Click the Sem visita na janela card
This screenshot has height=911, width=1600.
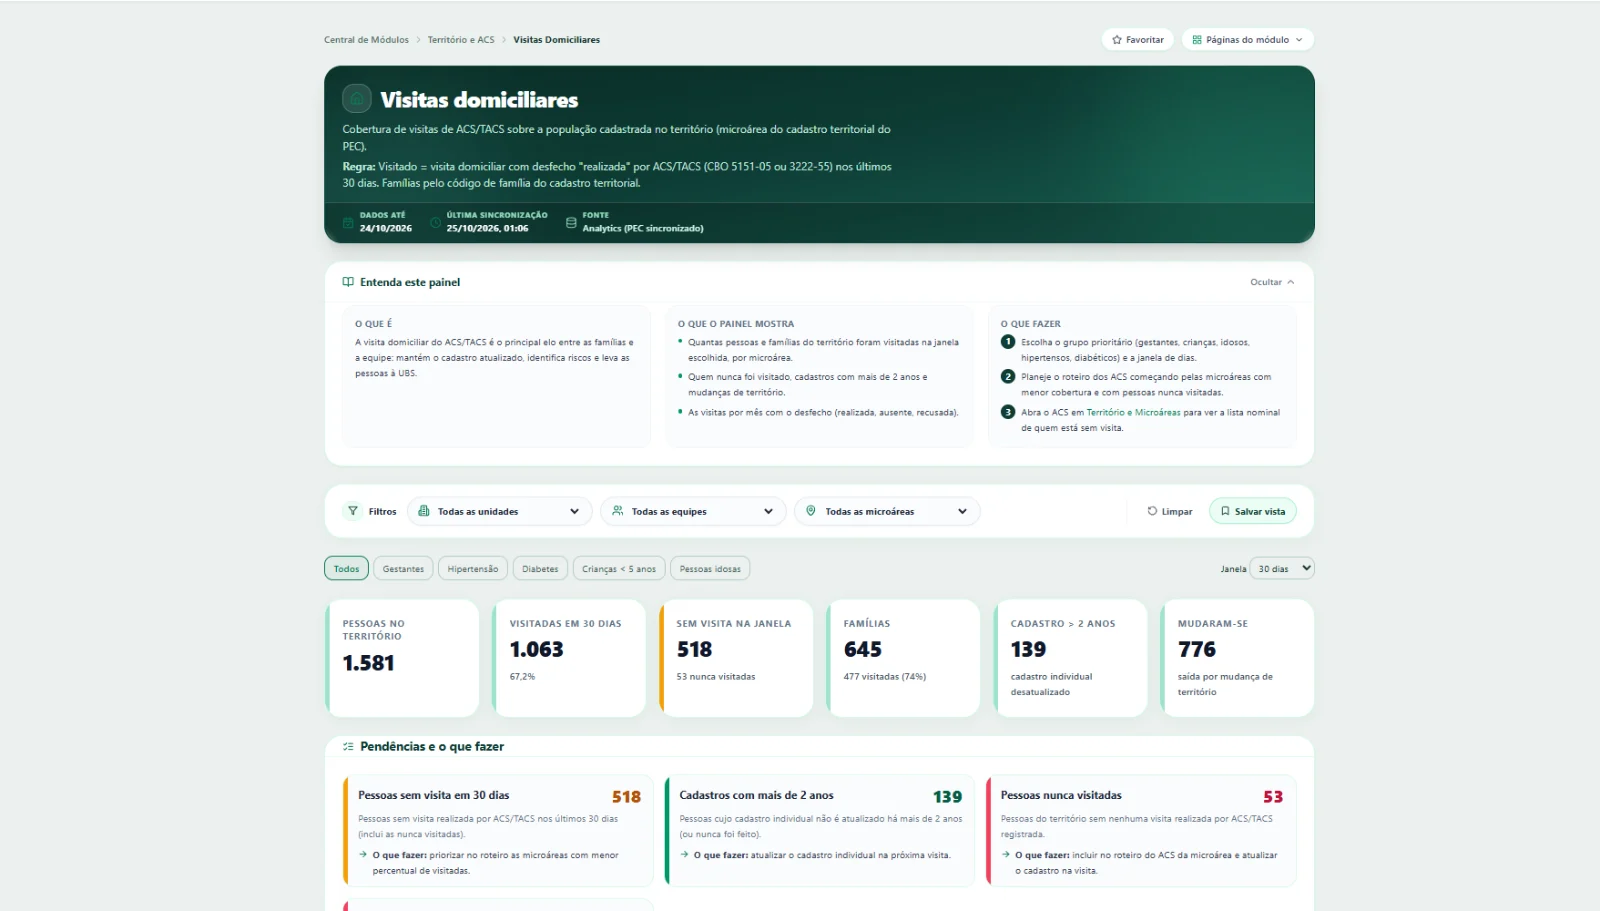pyautogui.click(x=736, y=658)
